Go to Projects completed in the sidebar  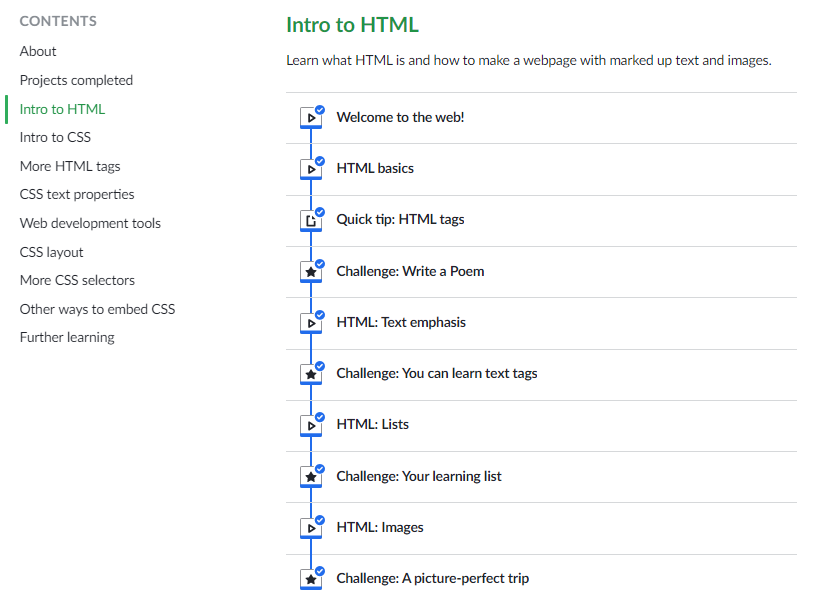(x=76, y=80)
